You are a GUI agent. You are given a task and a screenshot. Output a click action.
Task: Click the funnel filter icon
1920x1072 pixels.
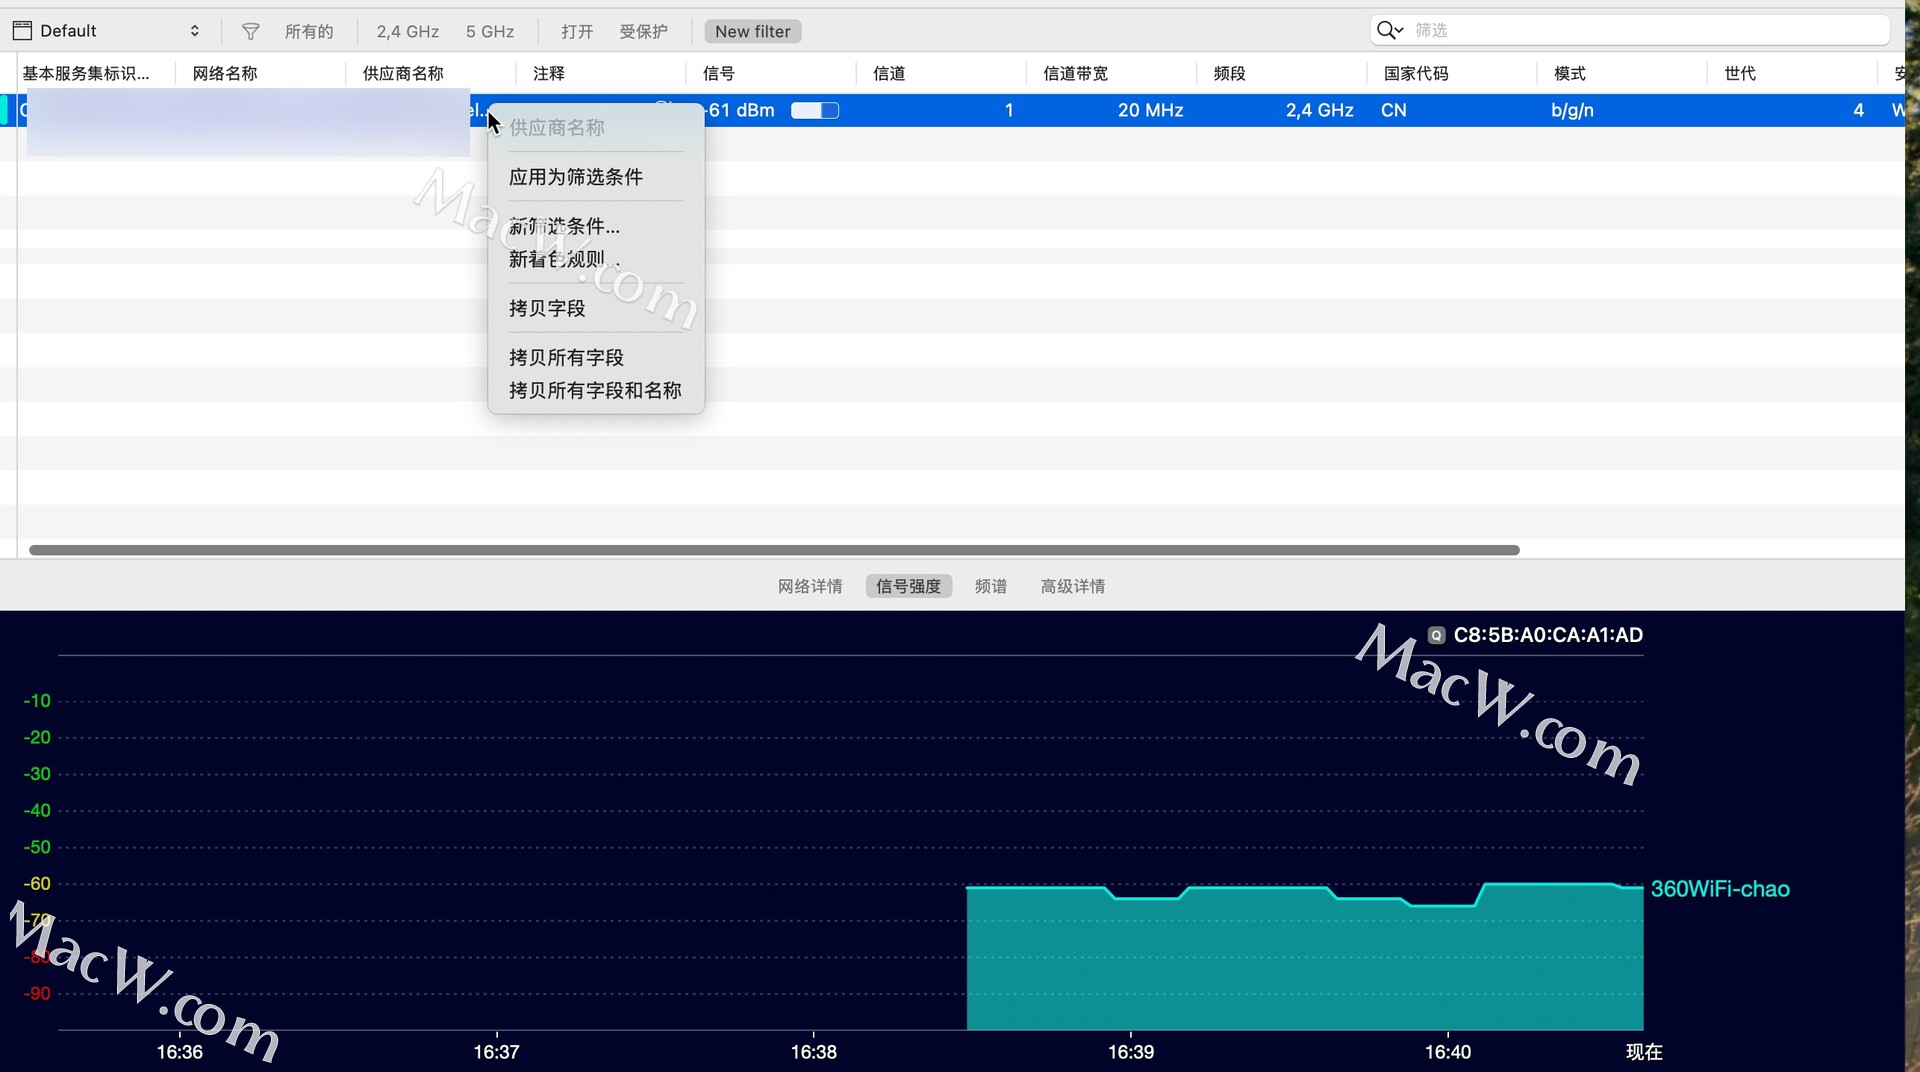pyautogui.click(x=251, y=31)
